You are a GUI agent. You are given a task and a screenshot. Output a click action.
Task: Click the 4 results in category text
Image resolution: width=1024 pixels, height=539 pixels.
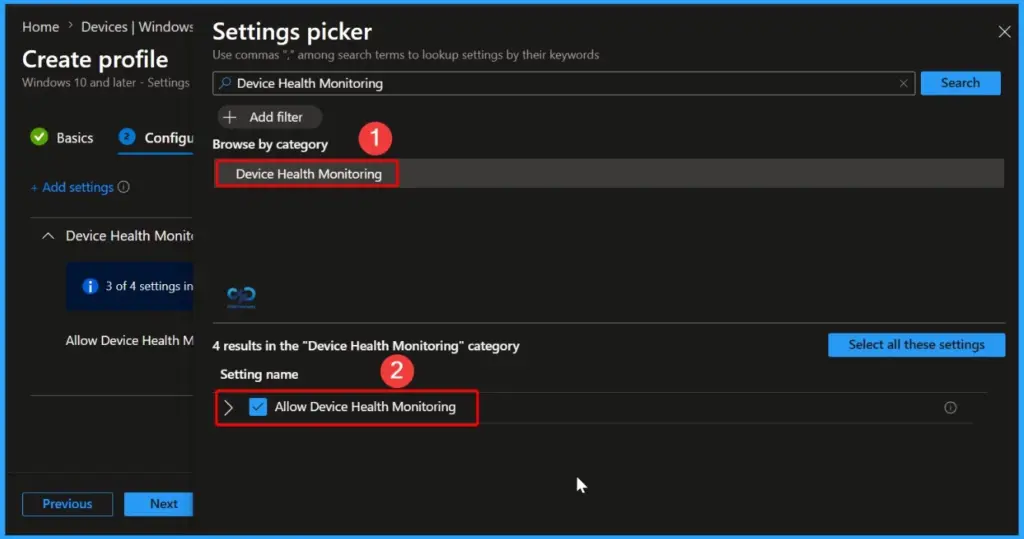366,346
